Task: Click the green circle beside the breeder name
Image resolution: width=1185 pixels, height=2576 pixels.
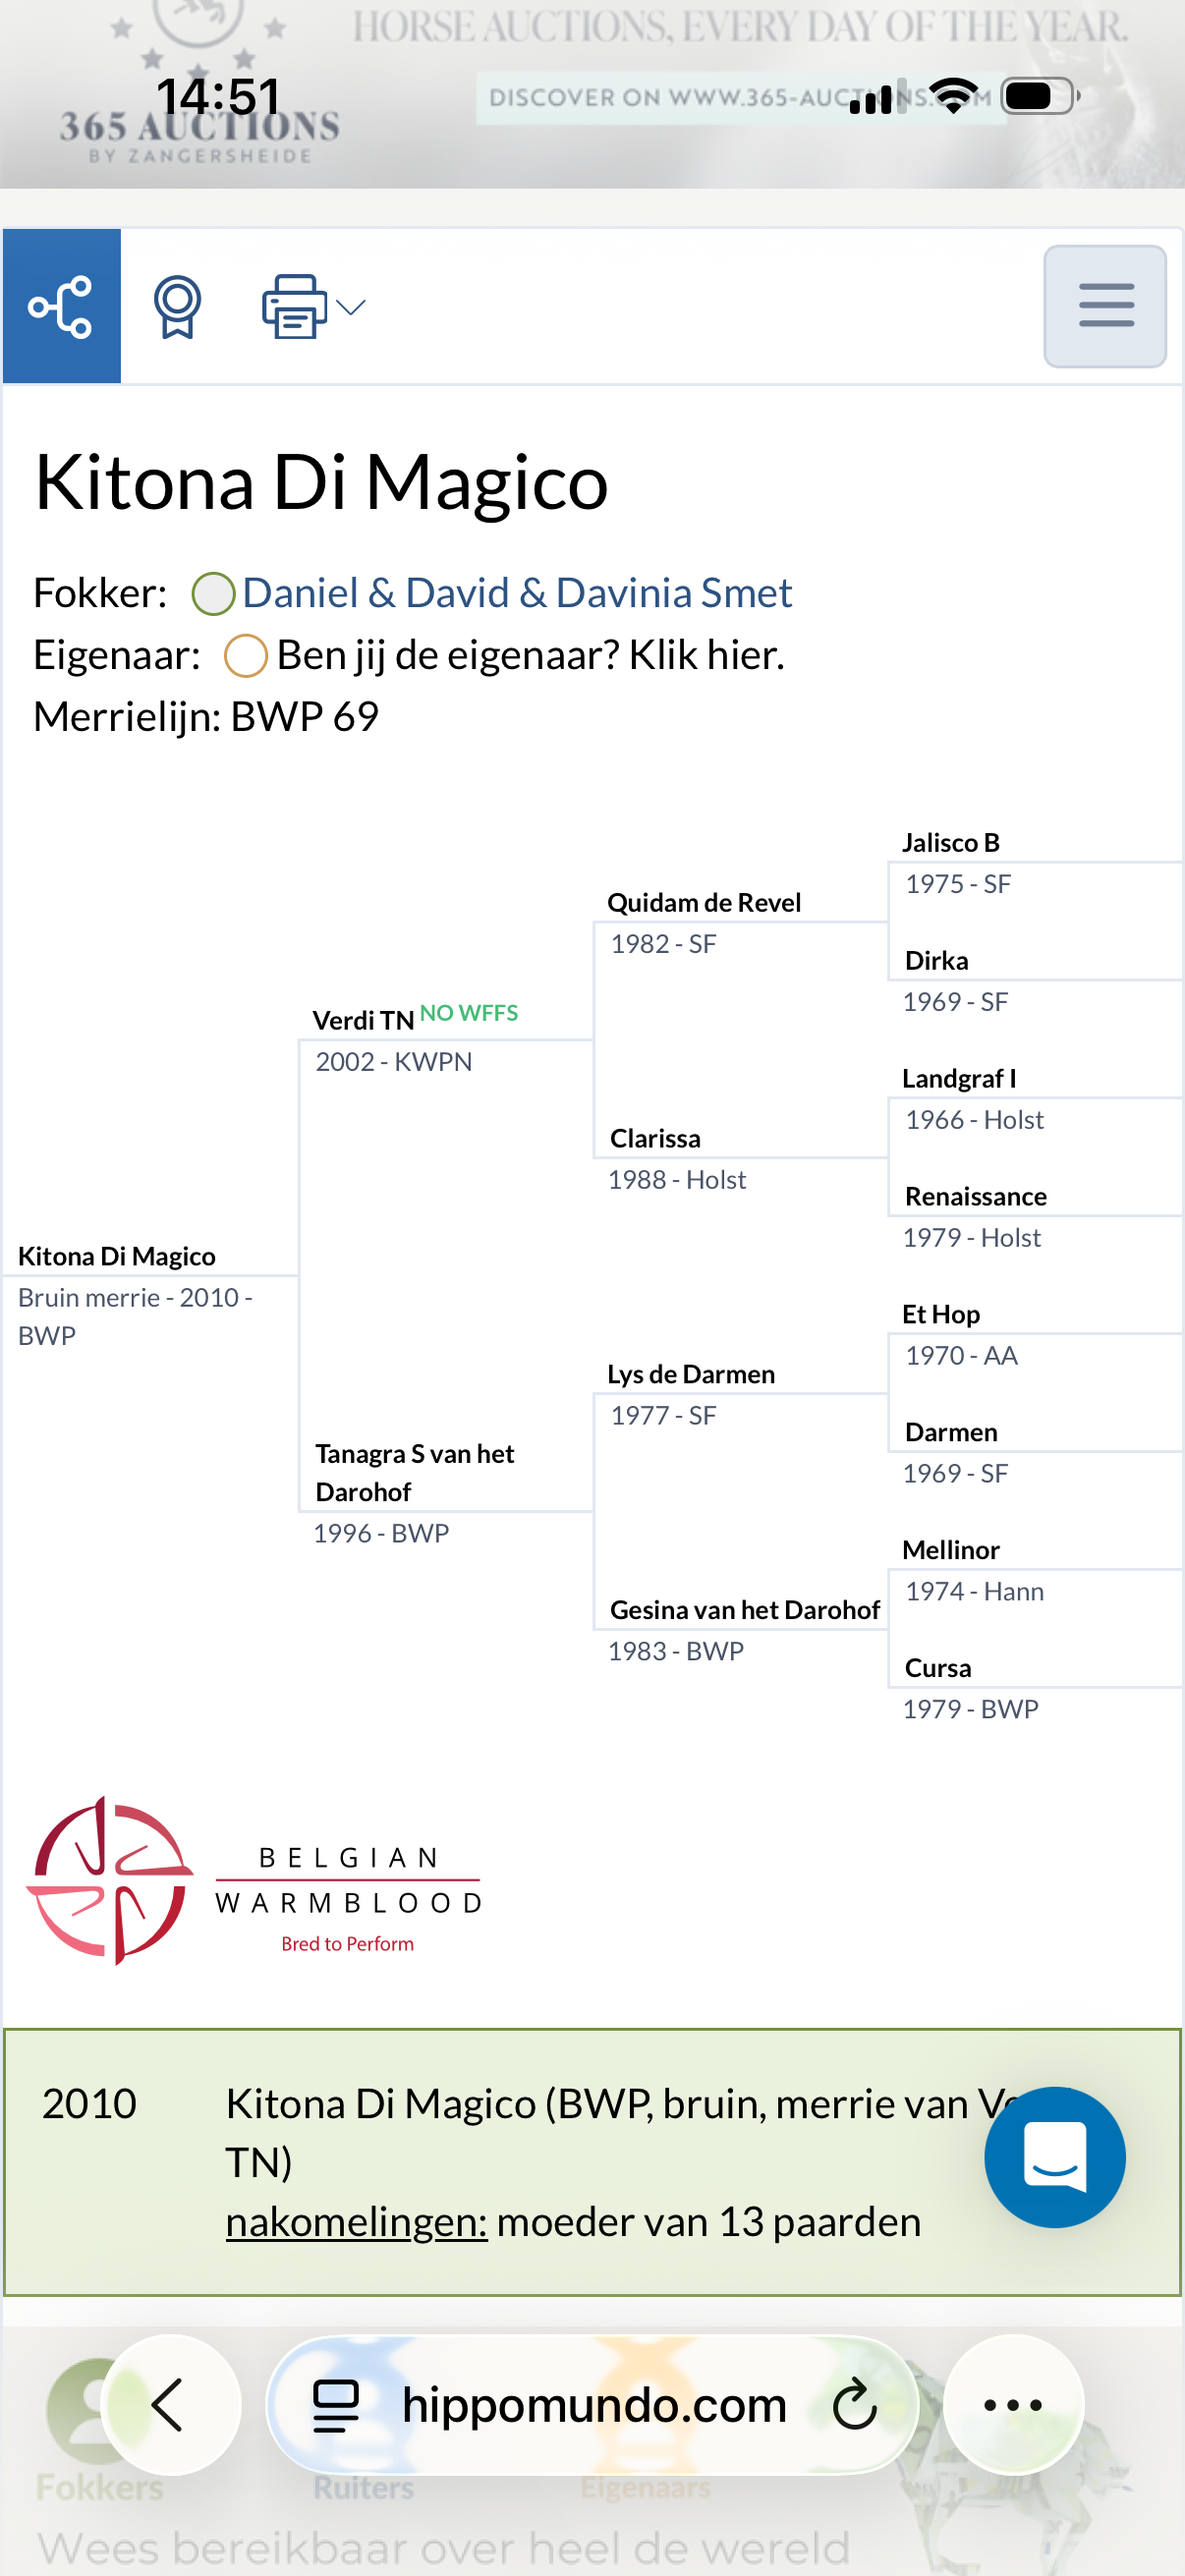Action: coord(213,594)
